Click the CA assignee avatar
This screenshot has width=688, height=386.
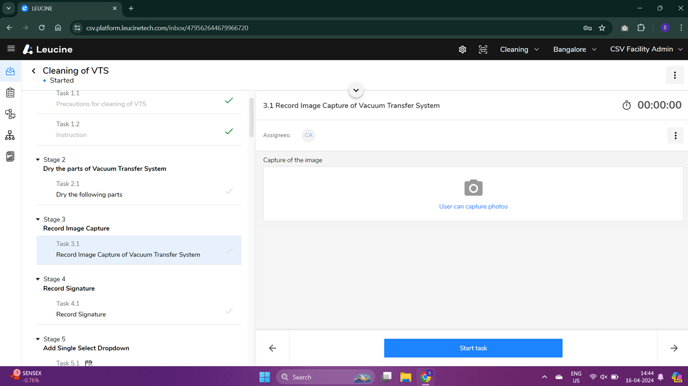[308, 135]
